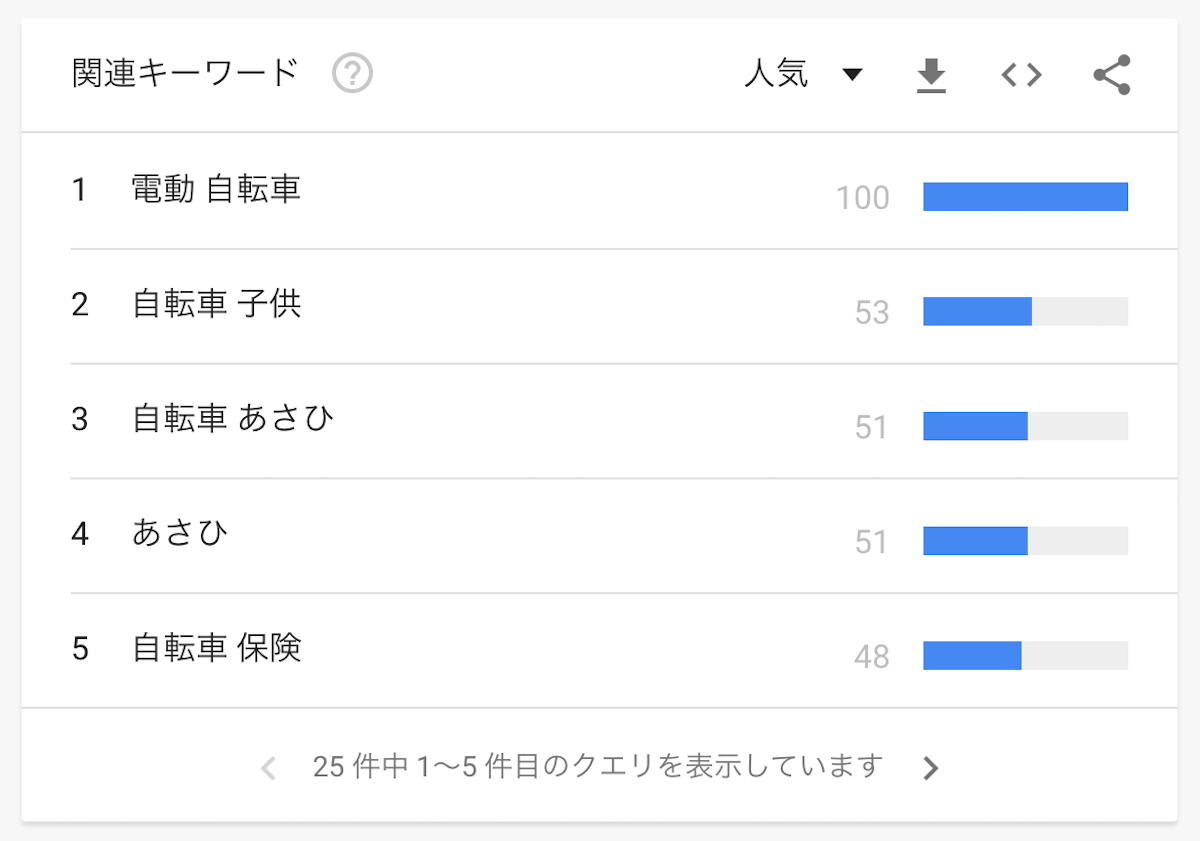Click the score 48 value
This screenshot has height=841, width=1200.
872,656
